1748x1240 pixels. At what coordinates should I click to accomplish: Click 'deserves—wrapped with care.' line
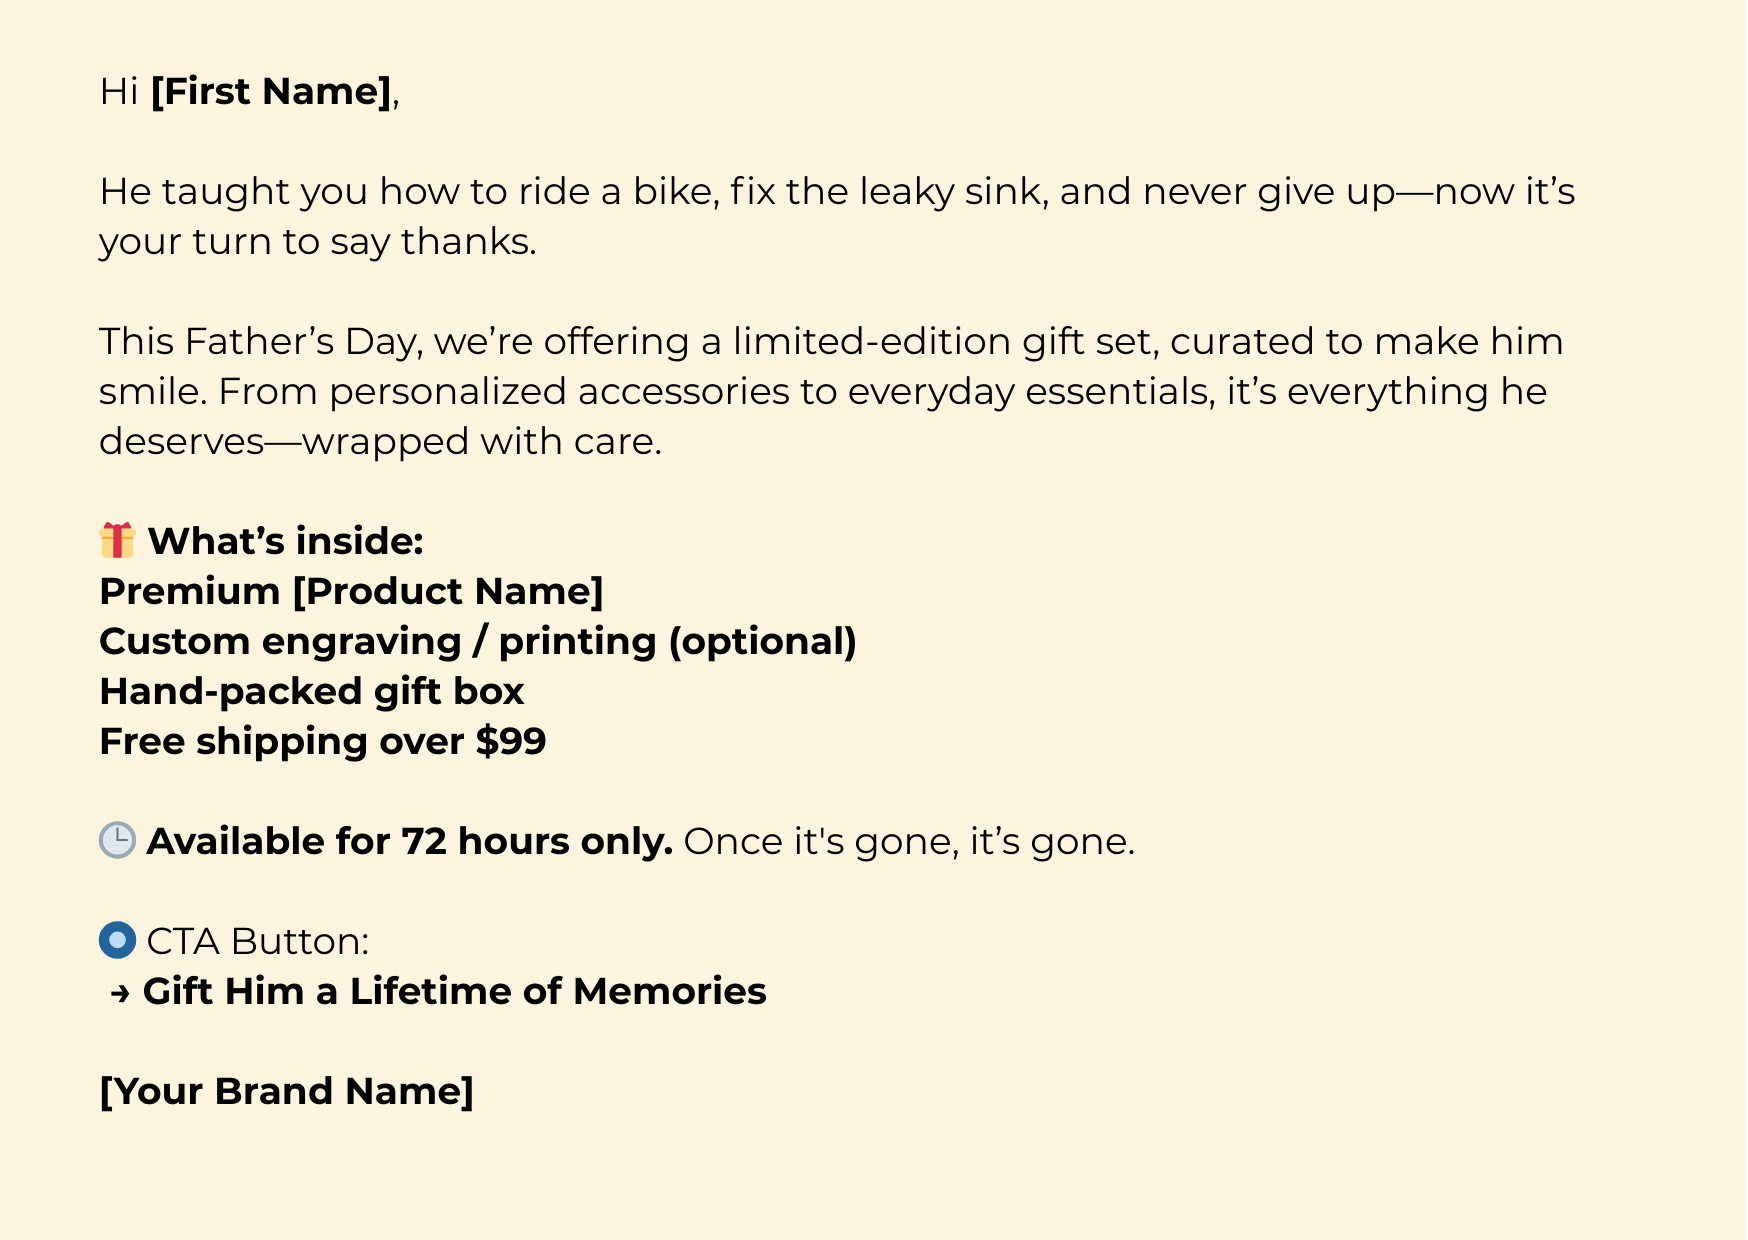[380, 441]
